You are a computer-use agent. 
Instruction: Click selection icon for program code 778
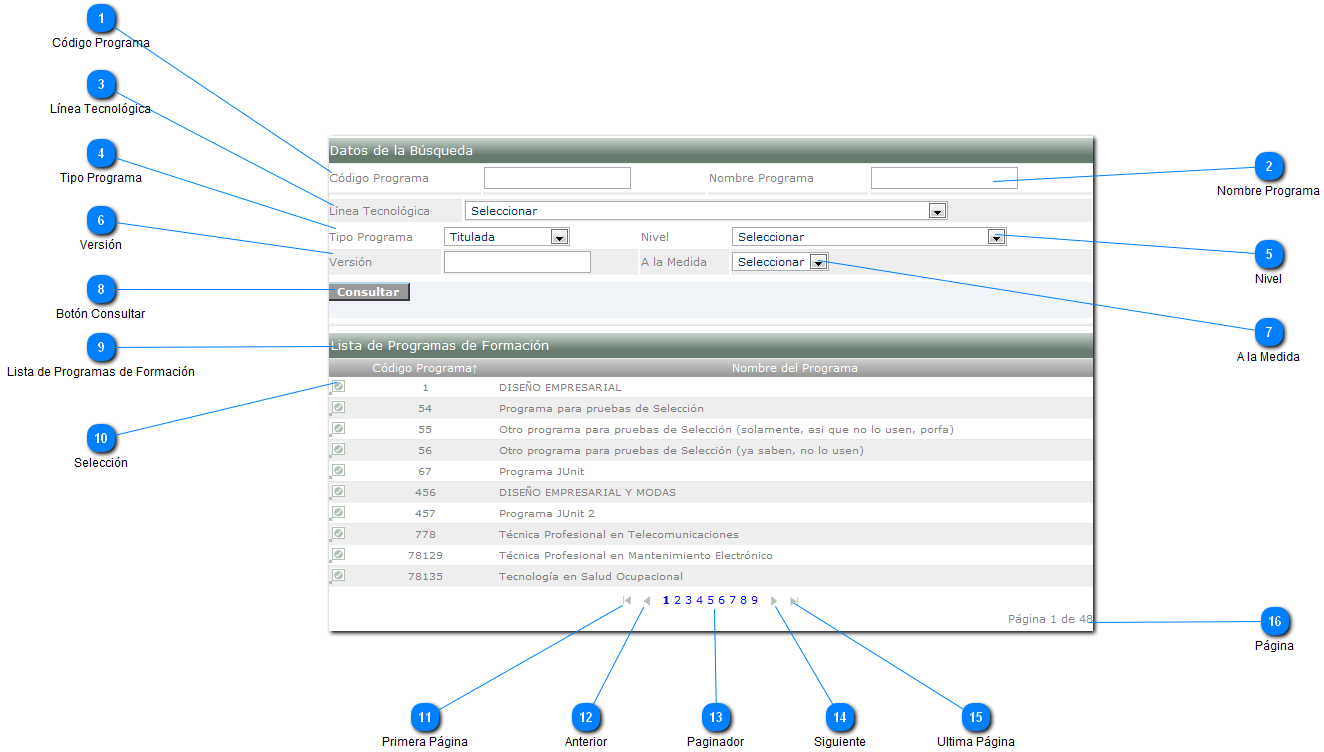click(x=338, y=533)
